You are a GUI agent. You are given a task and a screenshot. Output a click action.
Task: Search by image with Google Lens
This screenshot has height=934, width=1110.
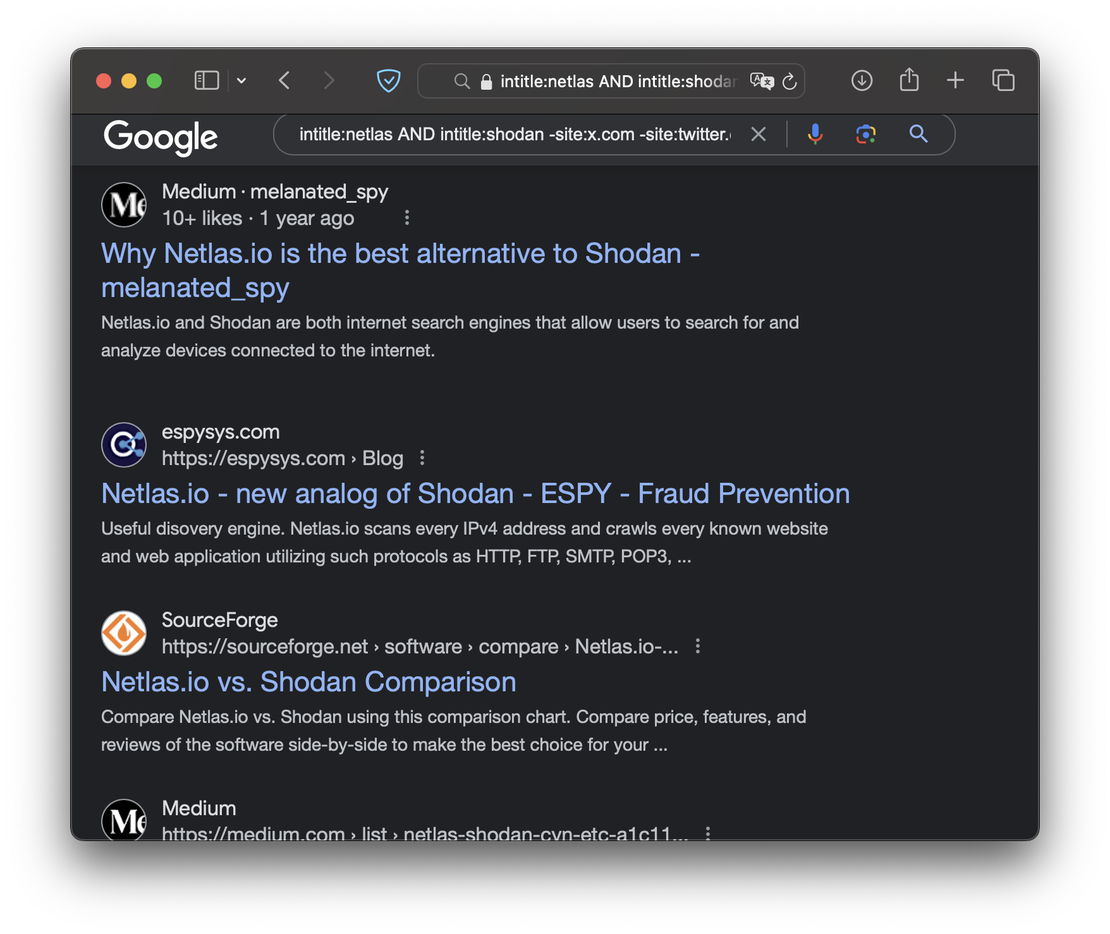click(866, 134)
